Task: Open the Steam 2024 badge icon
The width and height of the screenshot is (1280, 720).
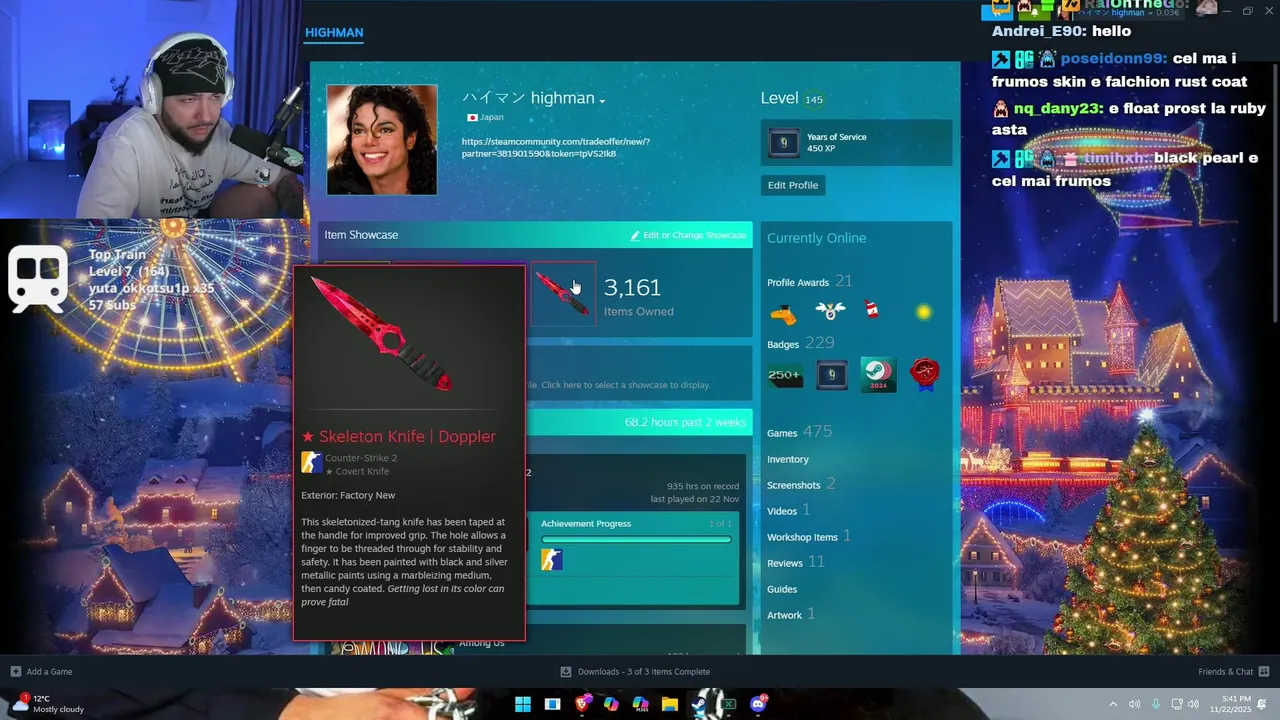Action: pyautogui.click(x=878, y=376)
